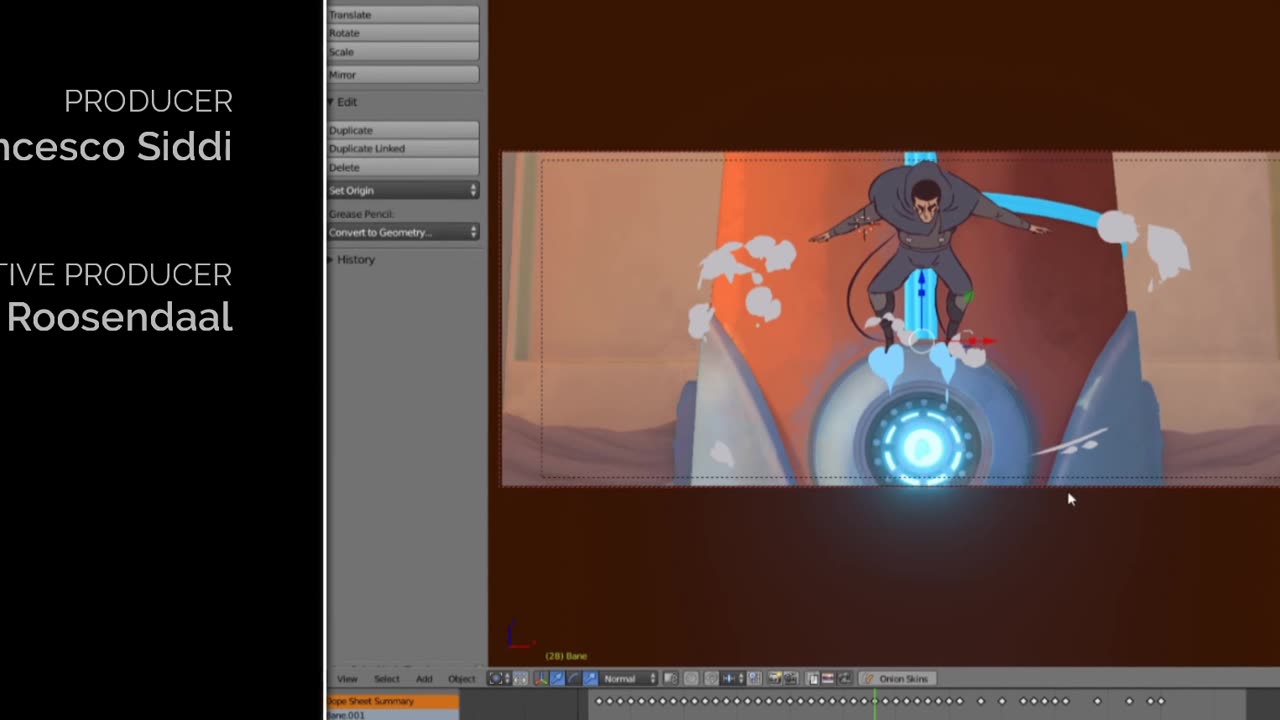The height and width of the screenshot is (720, 1280).
Task: Enable the rotate manipulator arc icon
Action: click(573, 678)
